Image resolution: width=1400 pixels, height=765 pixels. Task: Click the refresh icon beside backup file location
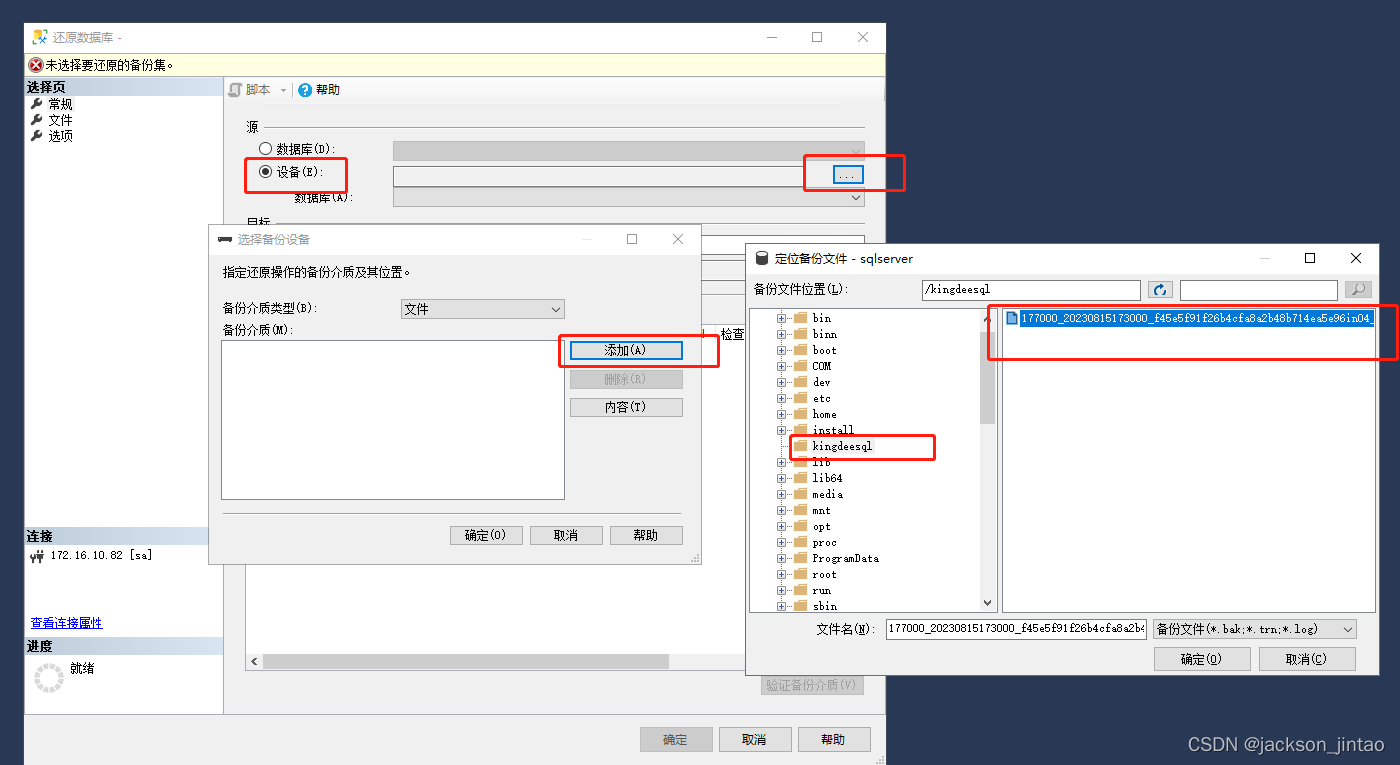point(1160,290)
